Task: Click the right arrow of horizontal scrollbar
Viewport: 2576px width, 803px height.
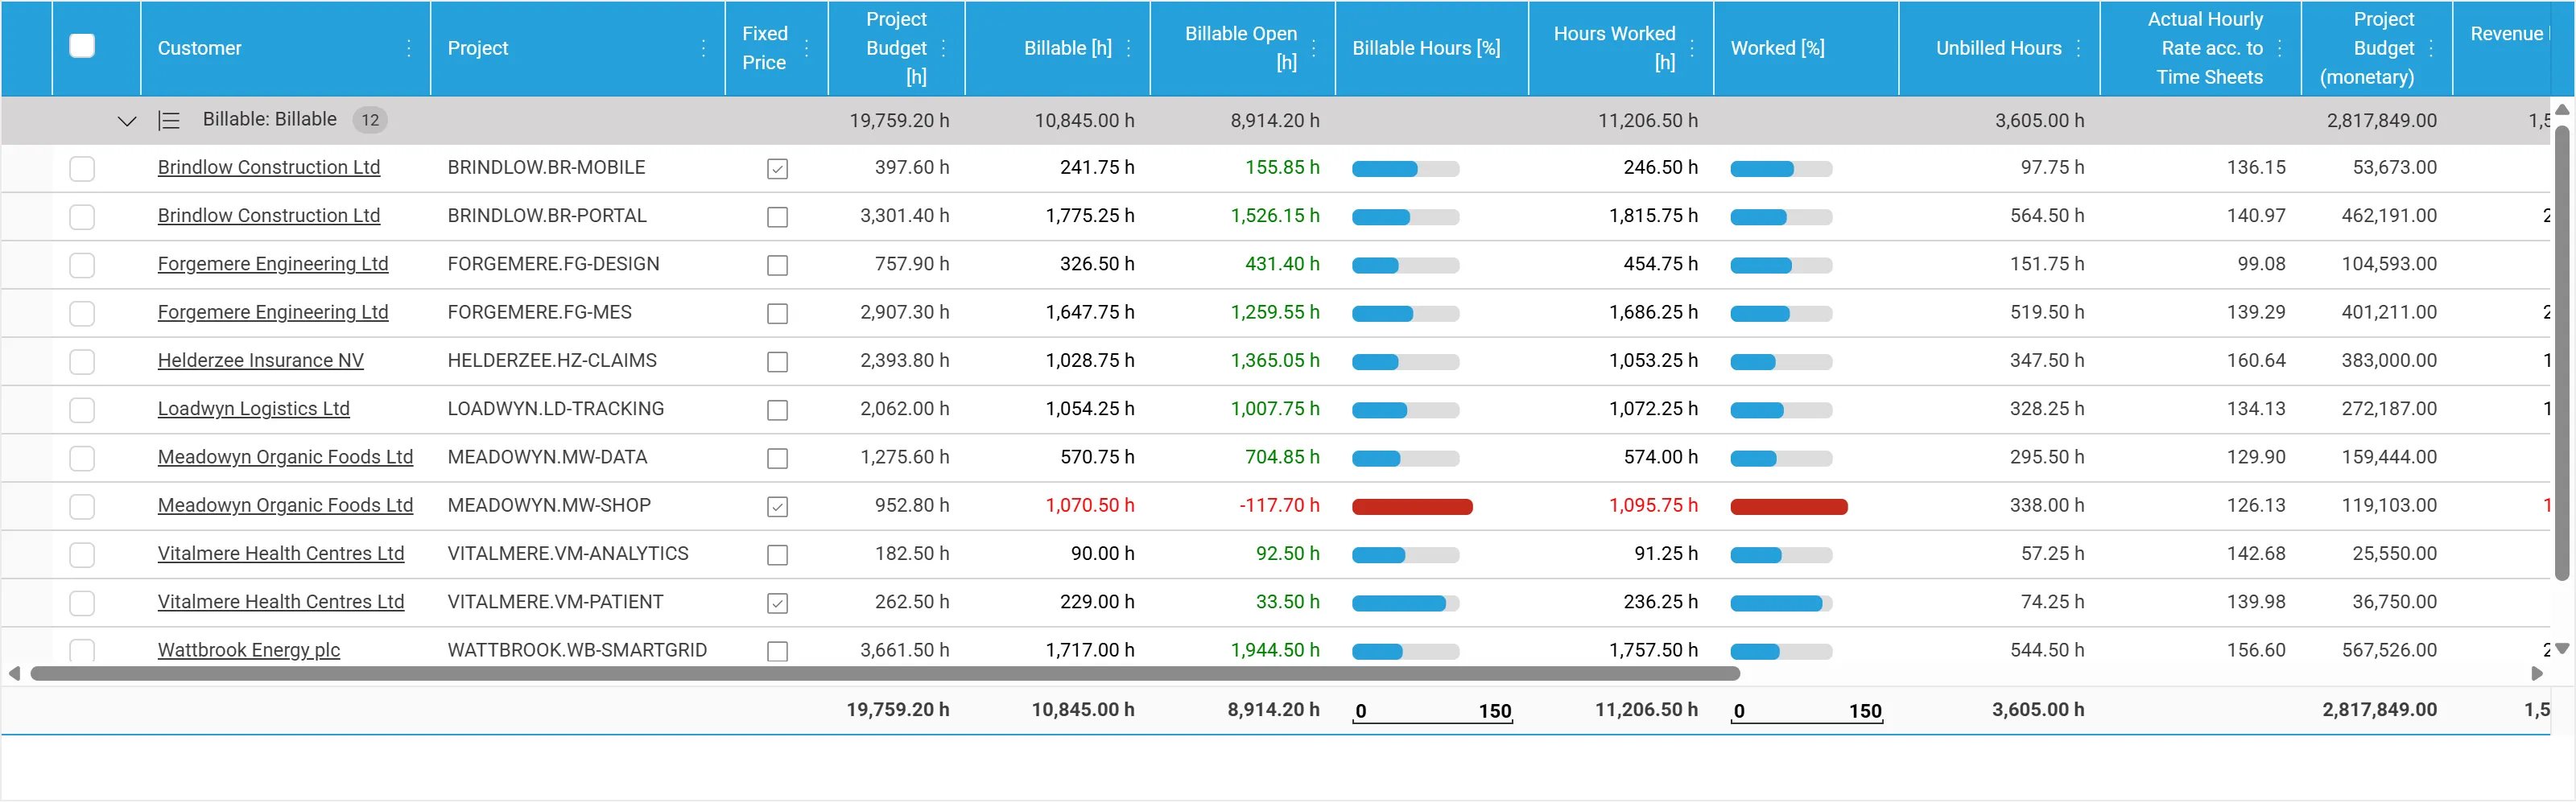Action: (x=2536, y=674)
